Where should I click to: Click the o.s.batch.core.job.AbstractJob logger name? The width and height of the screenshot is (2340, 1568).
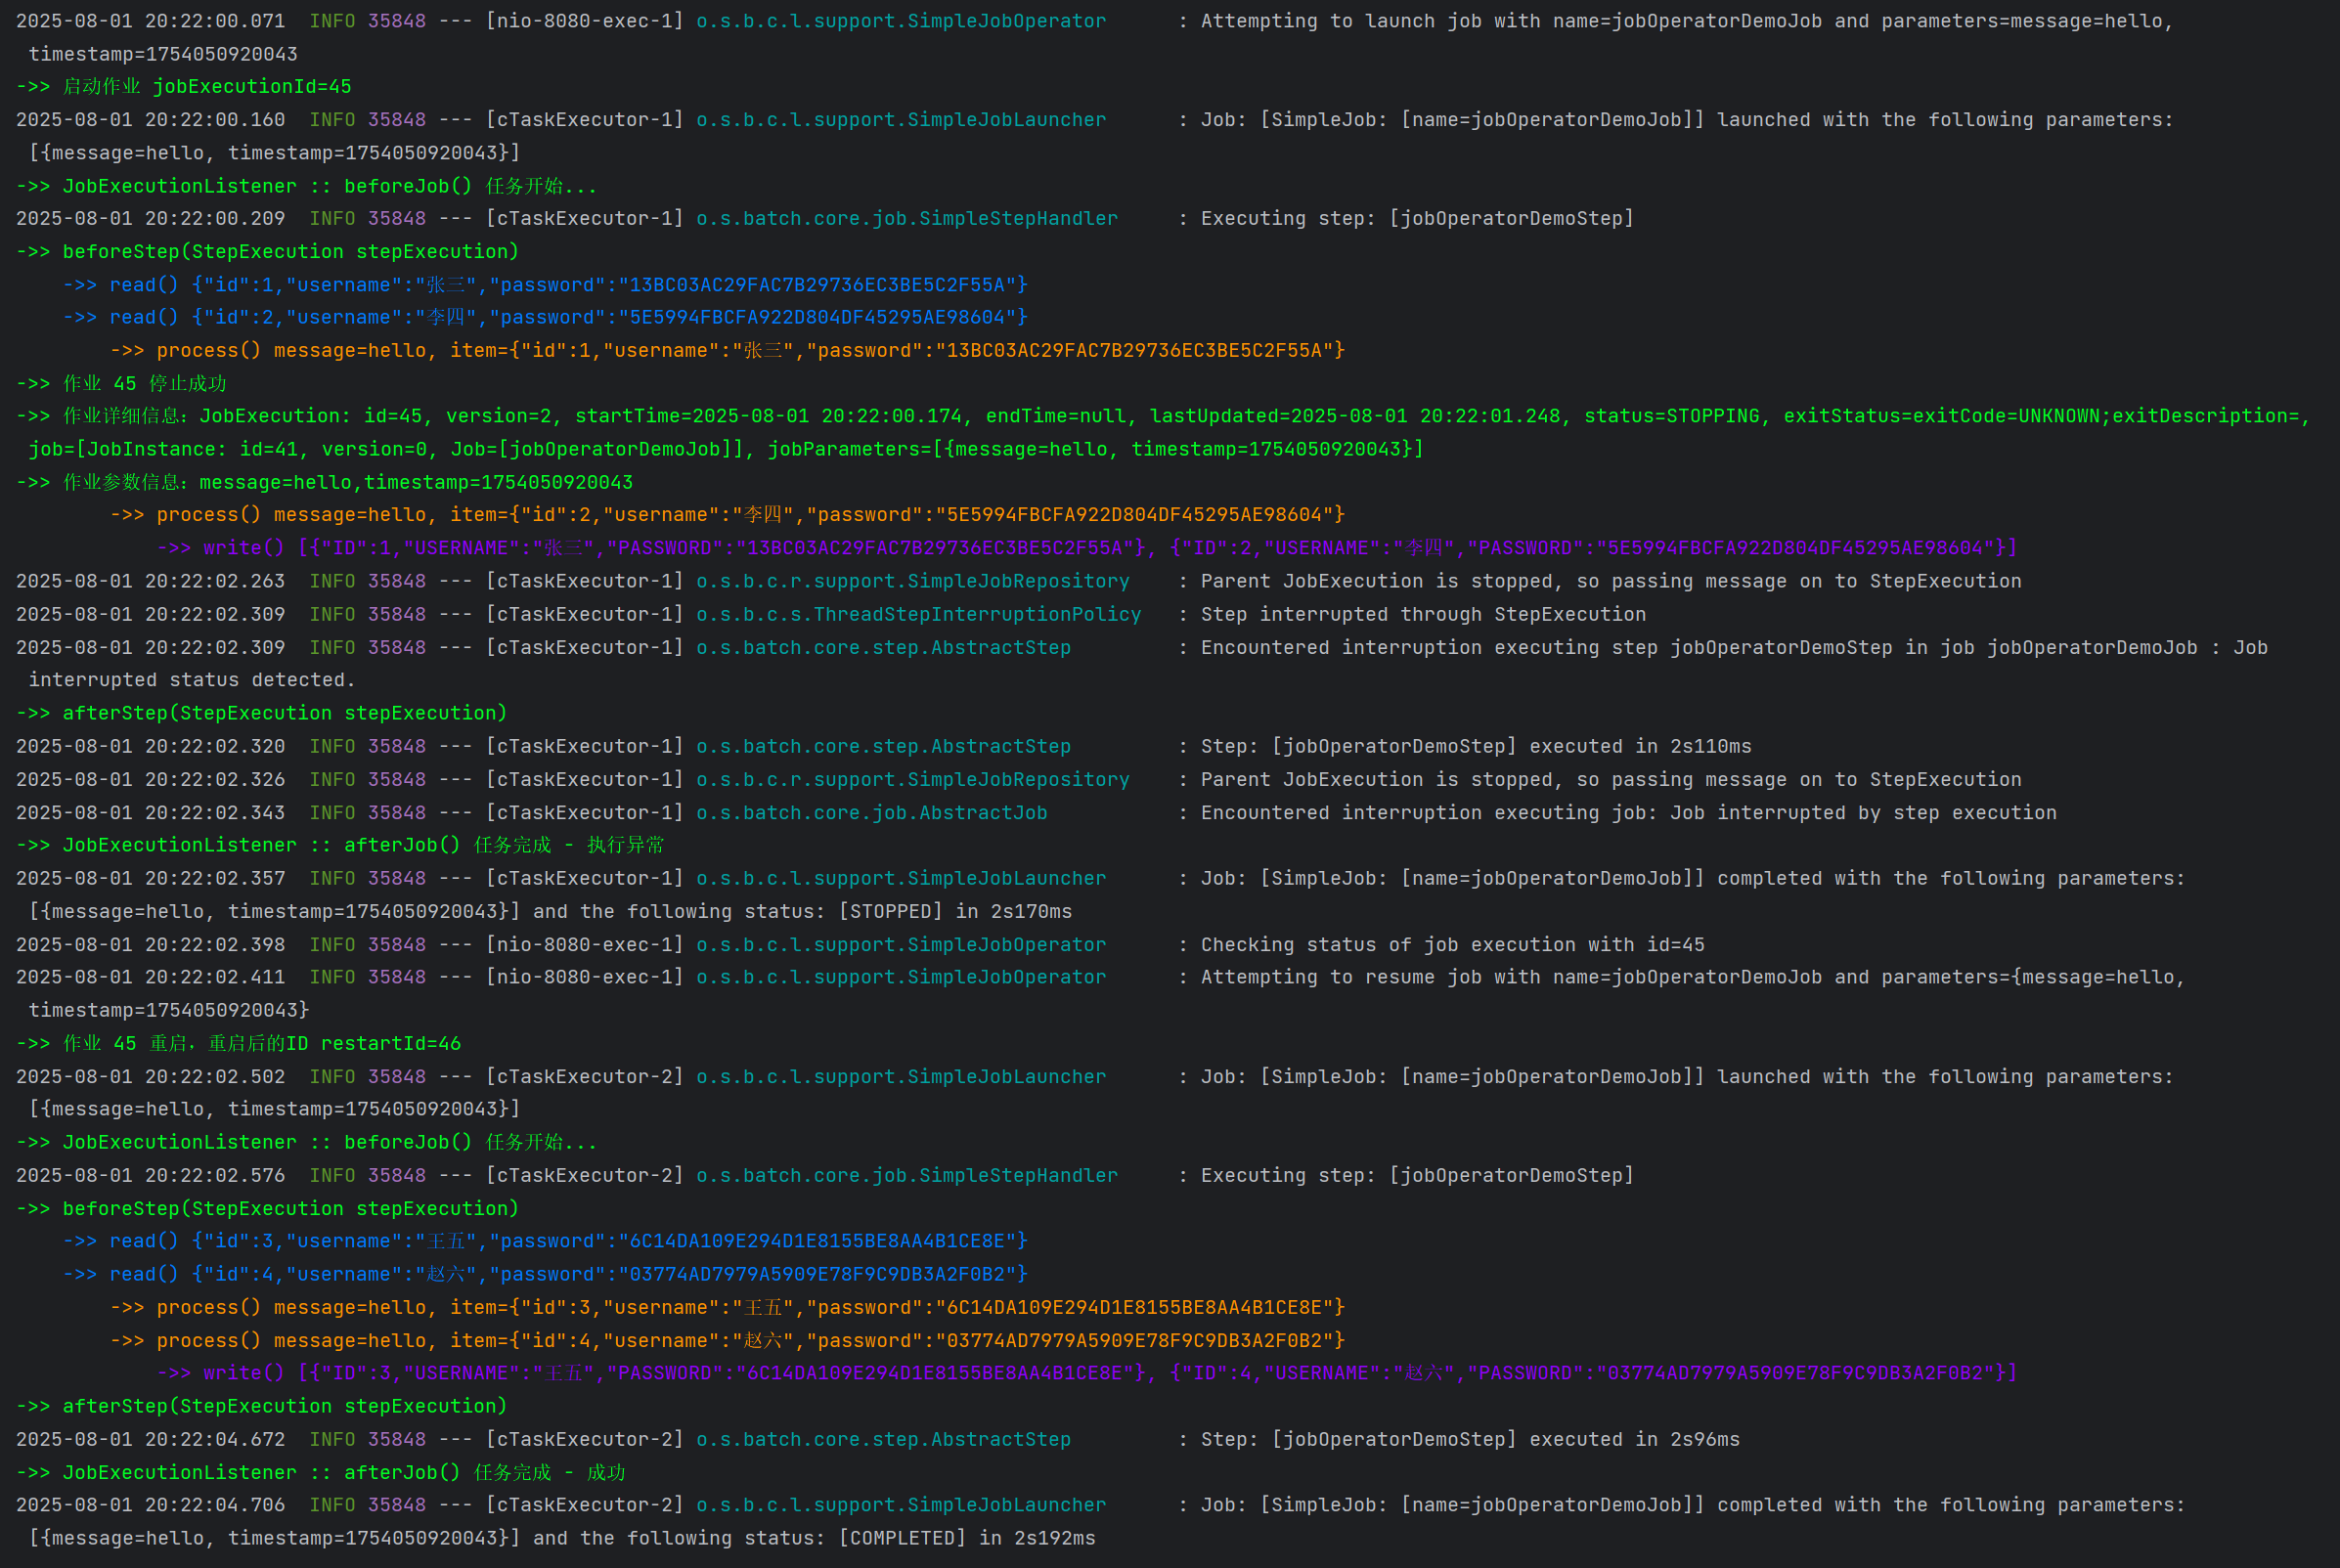[x=872, y=813]
